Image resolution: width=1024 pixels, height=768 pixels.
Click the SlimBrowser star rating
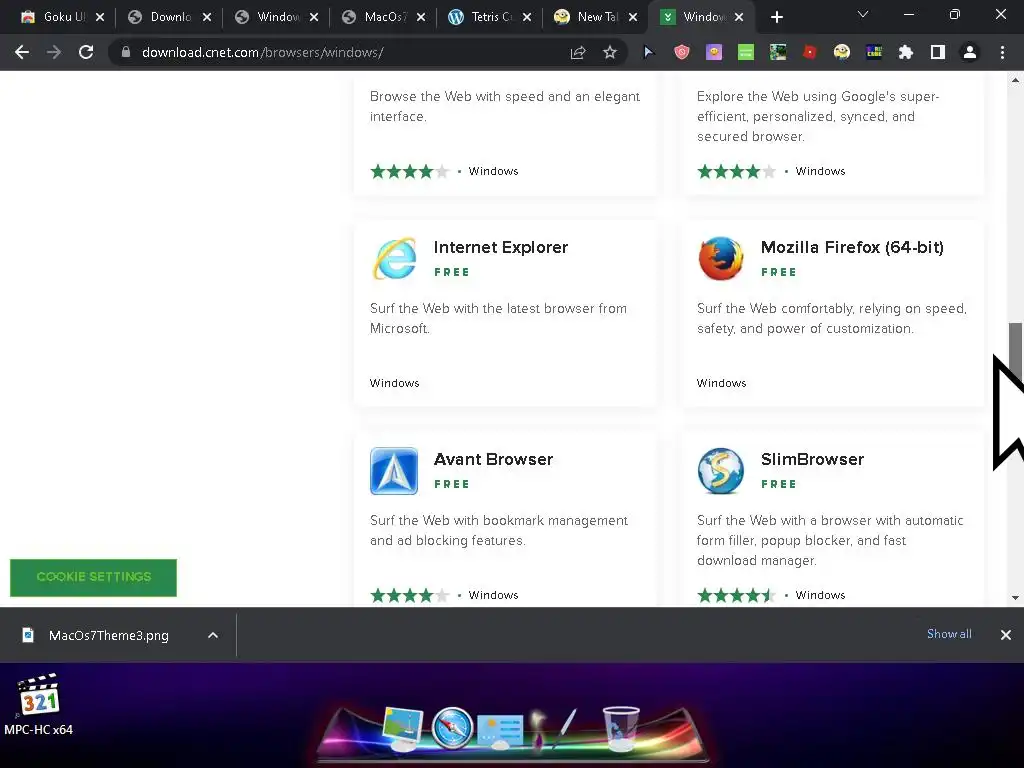point(737,596)
